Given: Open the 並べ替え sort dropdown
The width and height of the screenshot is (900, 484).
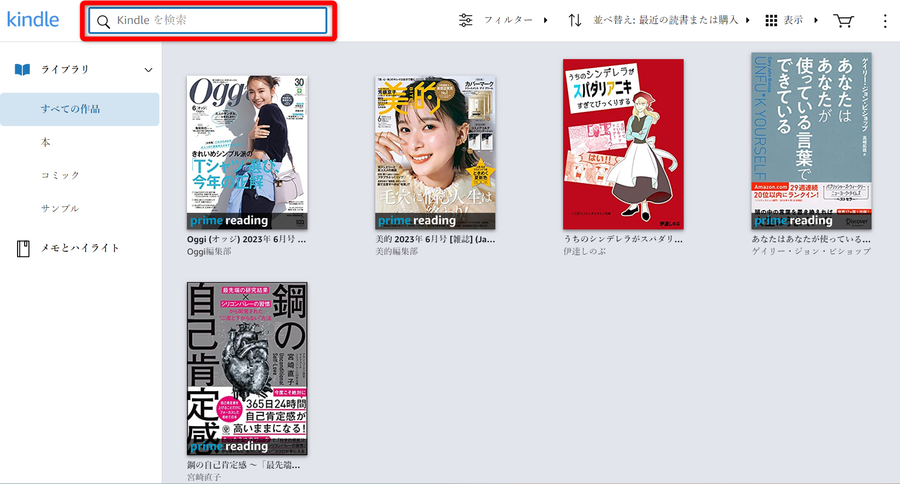Looking at the screenshot, I should point(672,20).
